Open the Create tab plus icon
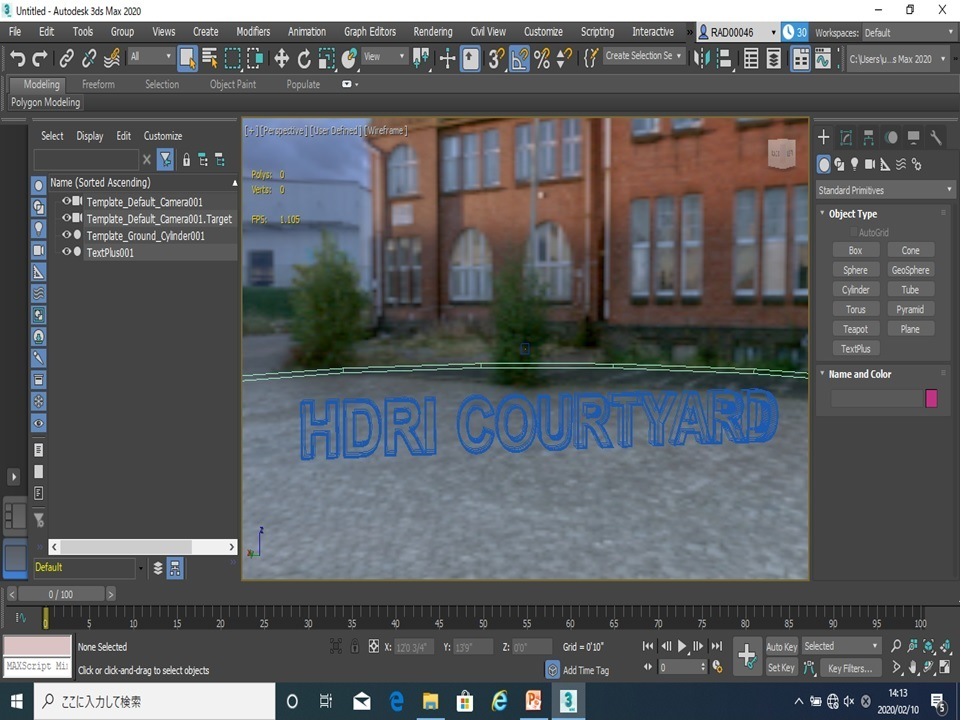The height and width of the screenshot is (720, 961). (x=824, y=137)
